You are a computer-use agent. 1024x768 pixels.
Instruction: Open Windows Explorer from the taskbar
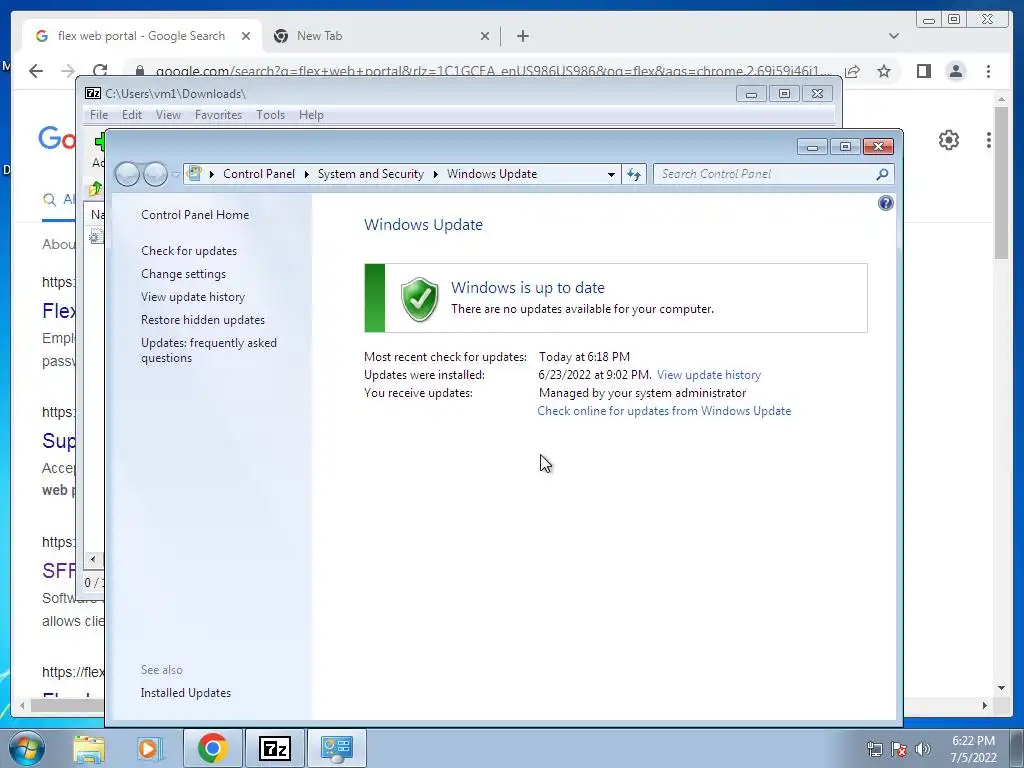point(89,748)
